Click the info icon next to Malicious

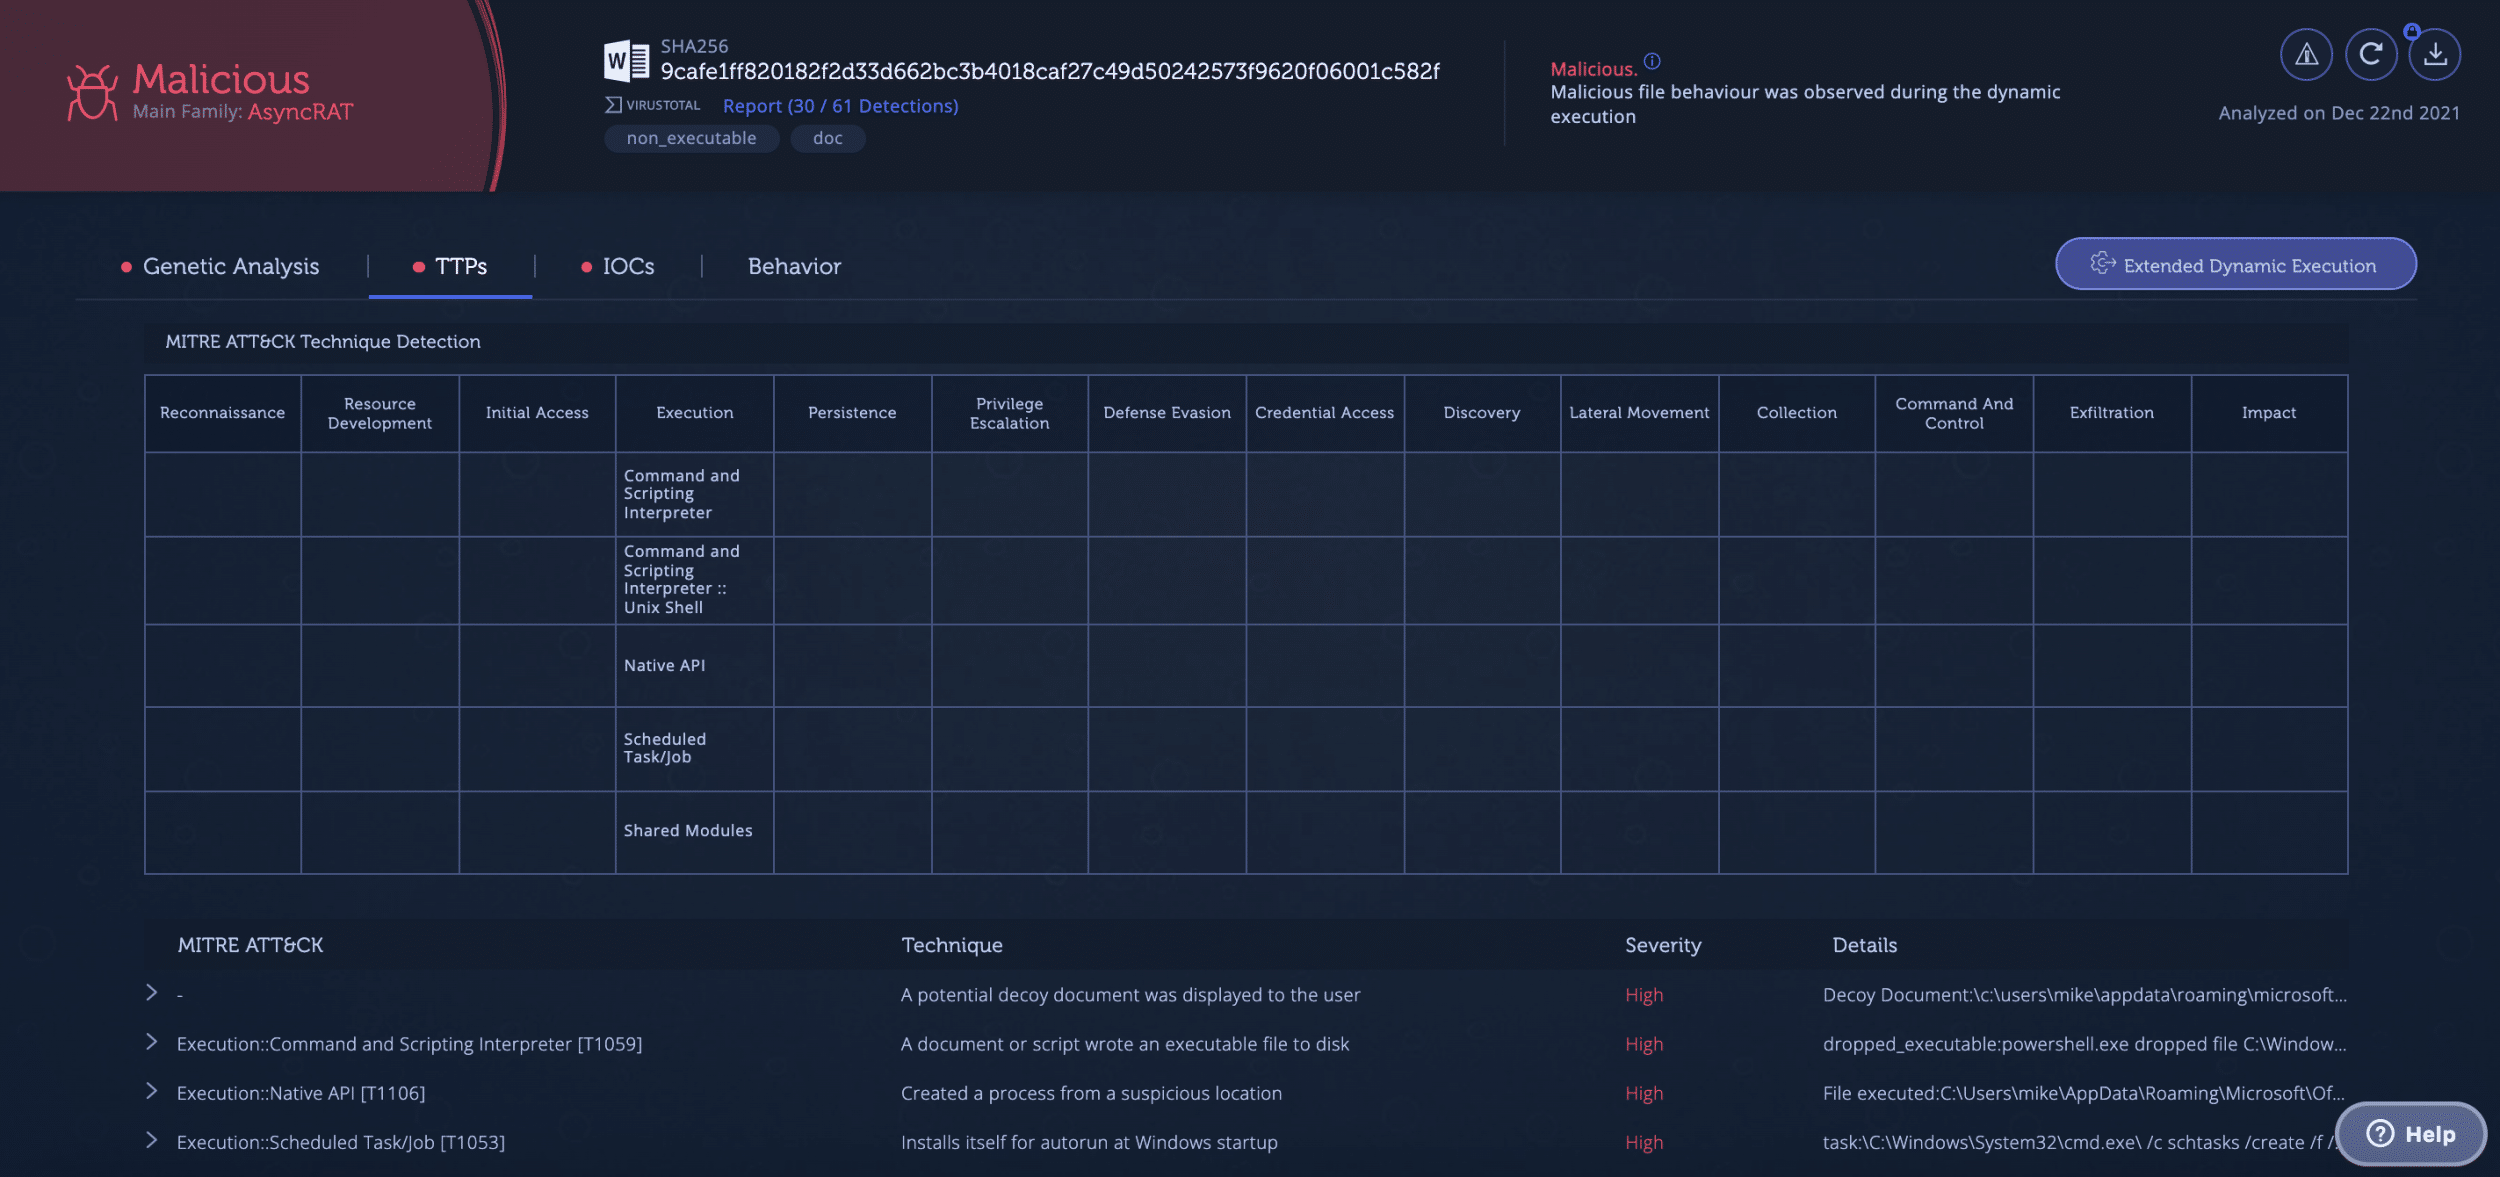click(x=1652, y=61)
